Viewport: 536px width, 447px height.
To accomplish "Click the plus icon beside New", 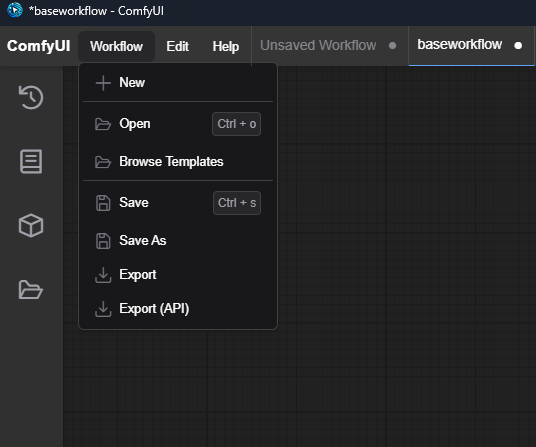I will (103, 83).
